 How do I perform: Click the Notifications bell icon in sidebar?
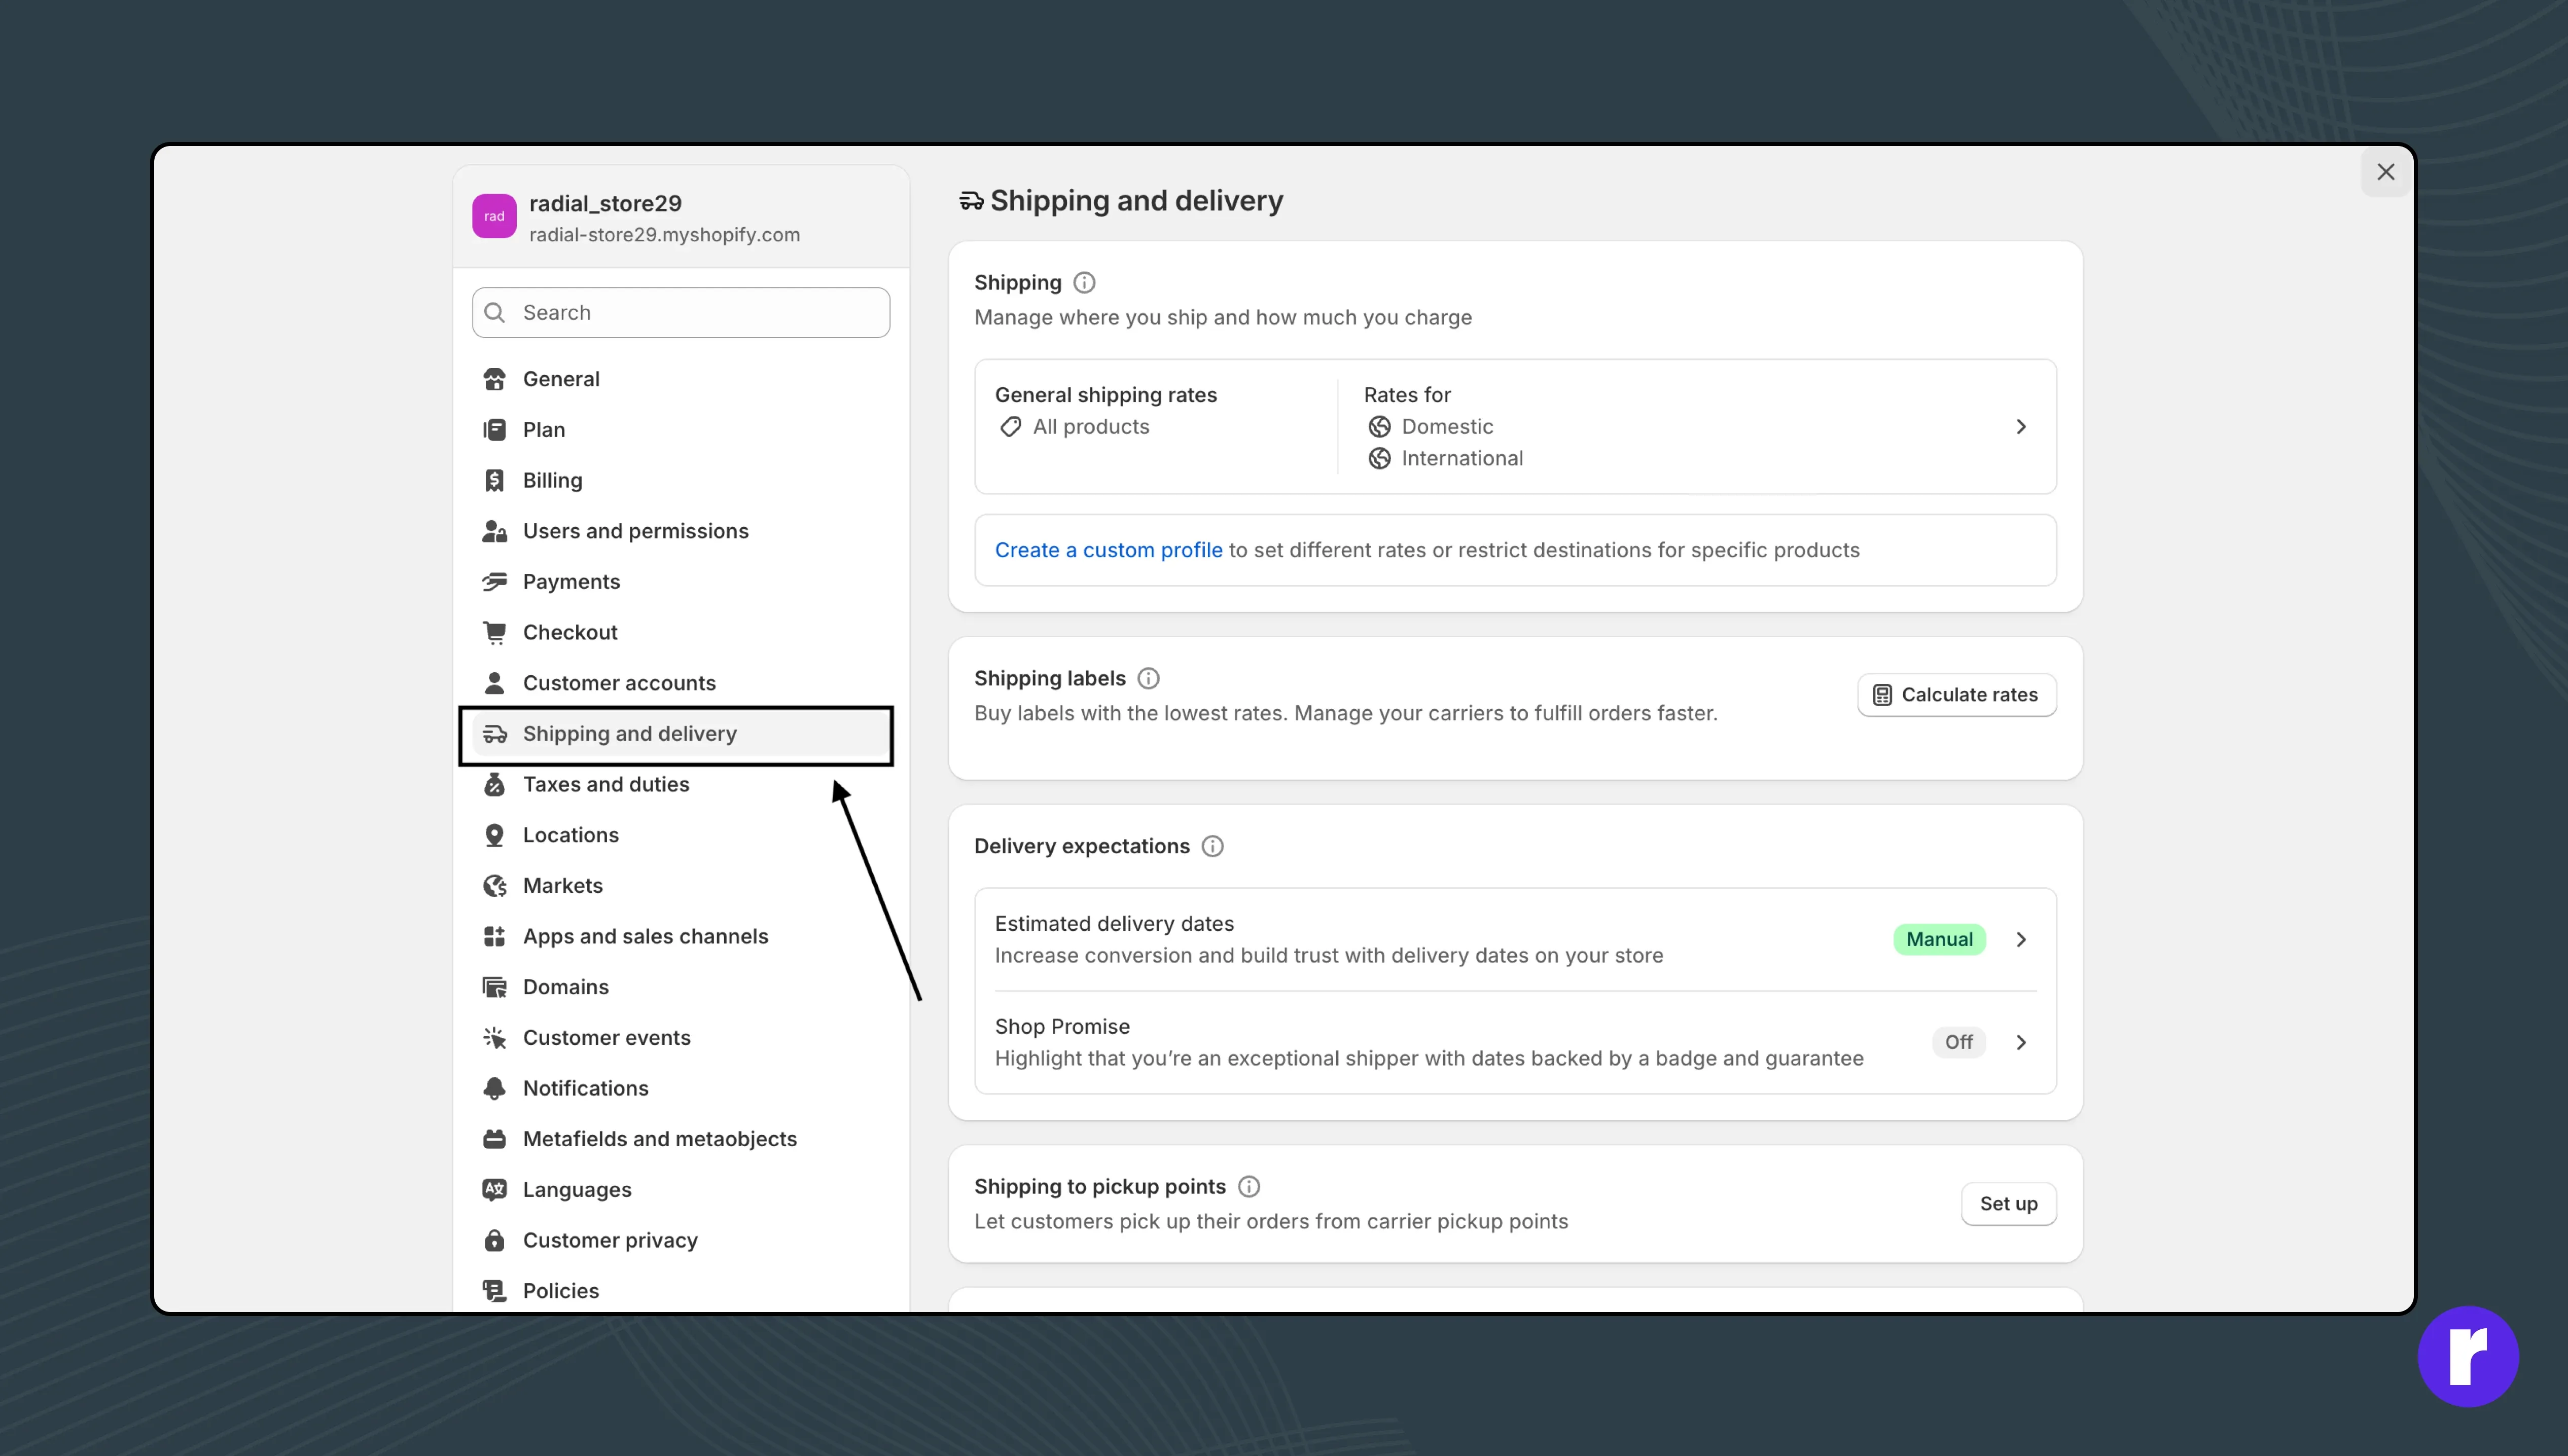tap(494, 1088)
